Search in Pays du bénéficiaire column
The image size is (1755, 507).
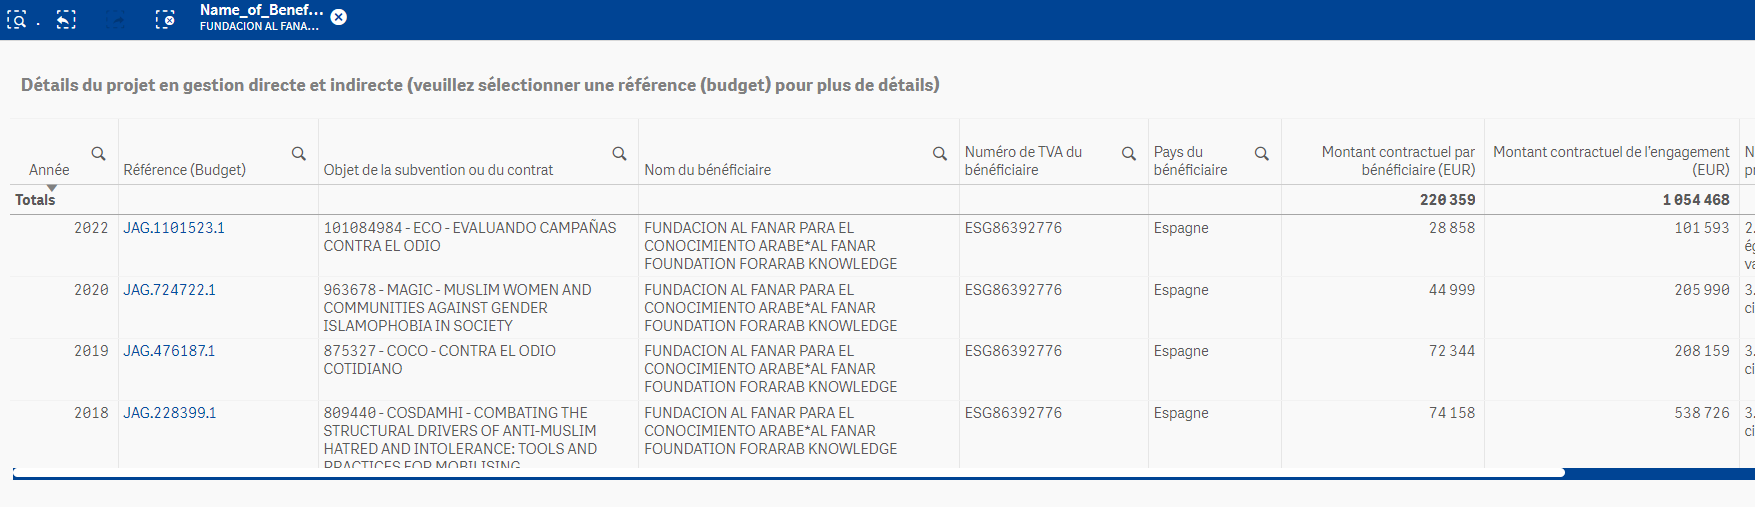(1262, 153)
